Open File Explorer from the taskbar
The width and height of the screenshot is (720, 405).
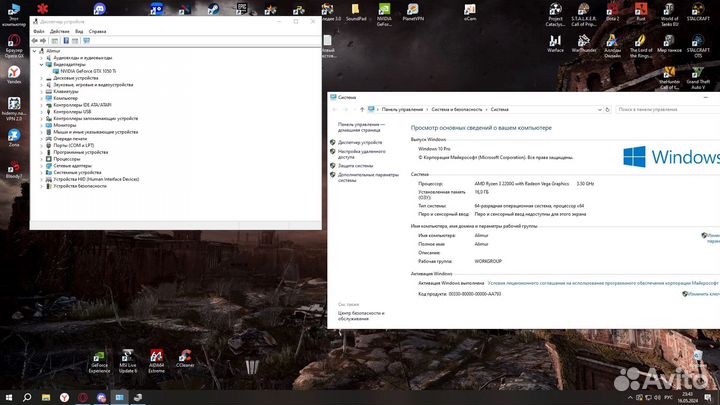point(46,397)
